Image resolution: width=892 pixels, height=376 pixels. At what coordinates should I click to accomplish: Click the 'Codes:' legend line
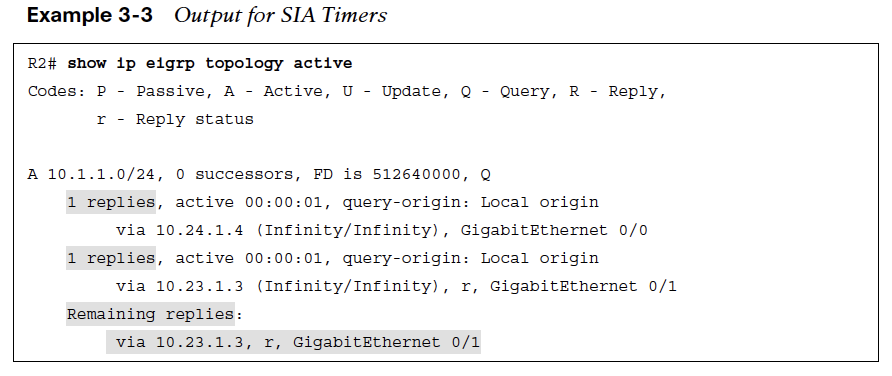pos(346,92)
